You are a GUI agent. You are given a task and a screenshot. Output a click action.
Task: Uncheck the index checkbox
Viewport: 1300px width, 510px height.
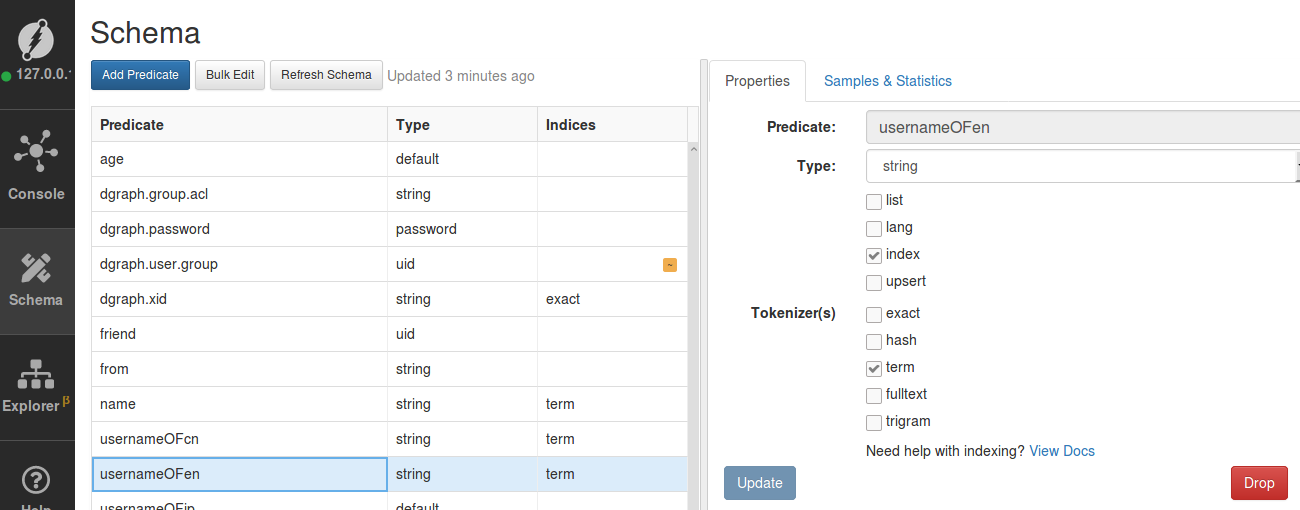click(874, 255)
